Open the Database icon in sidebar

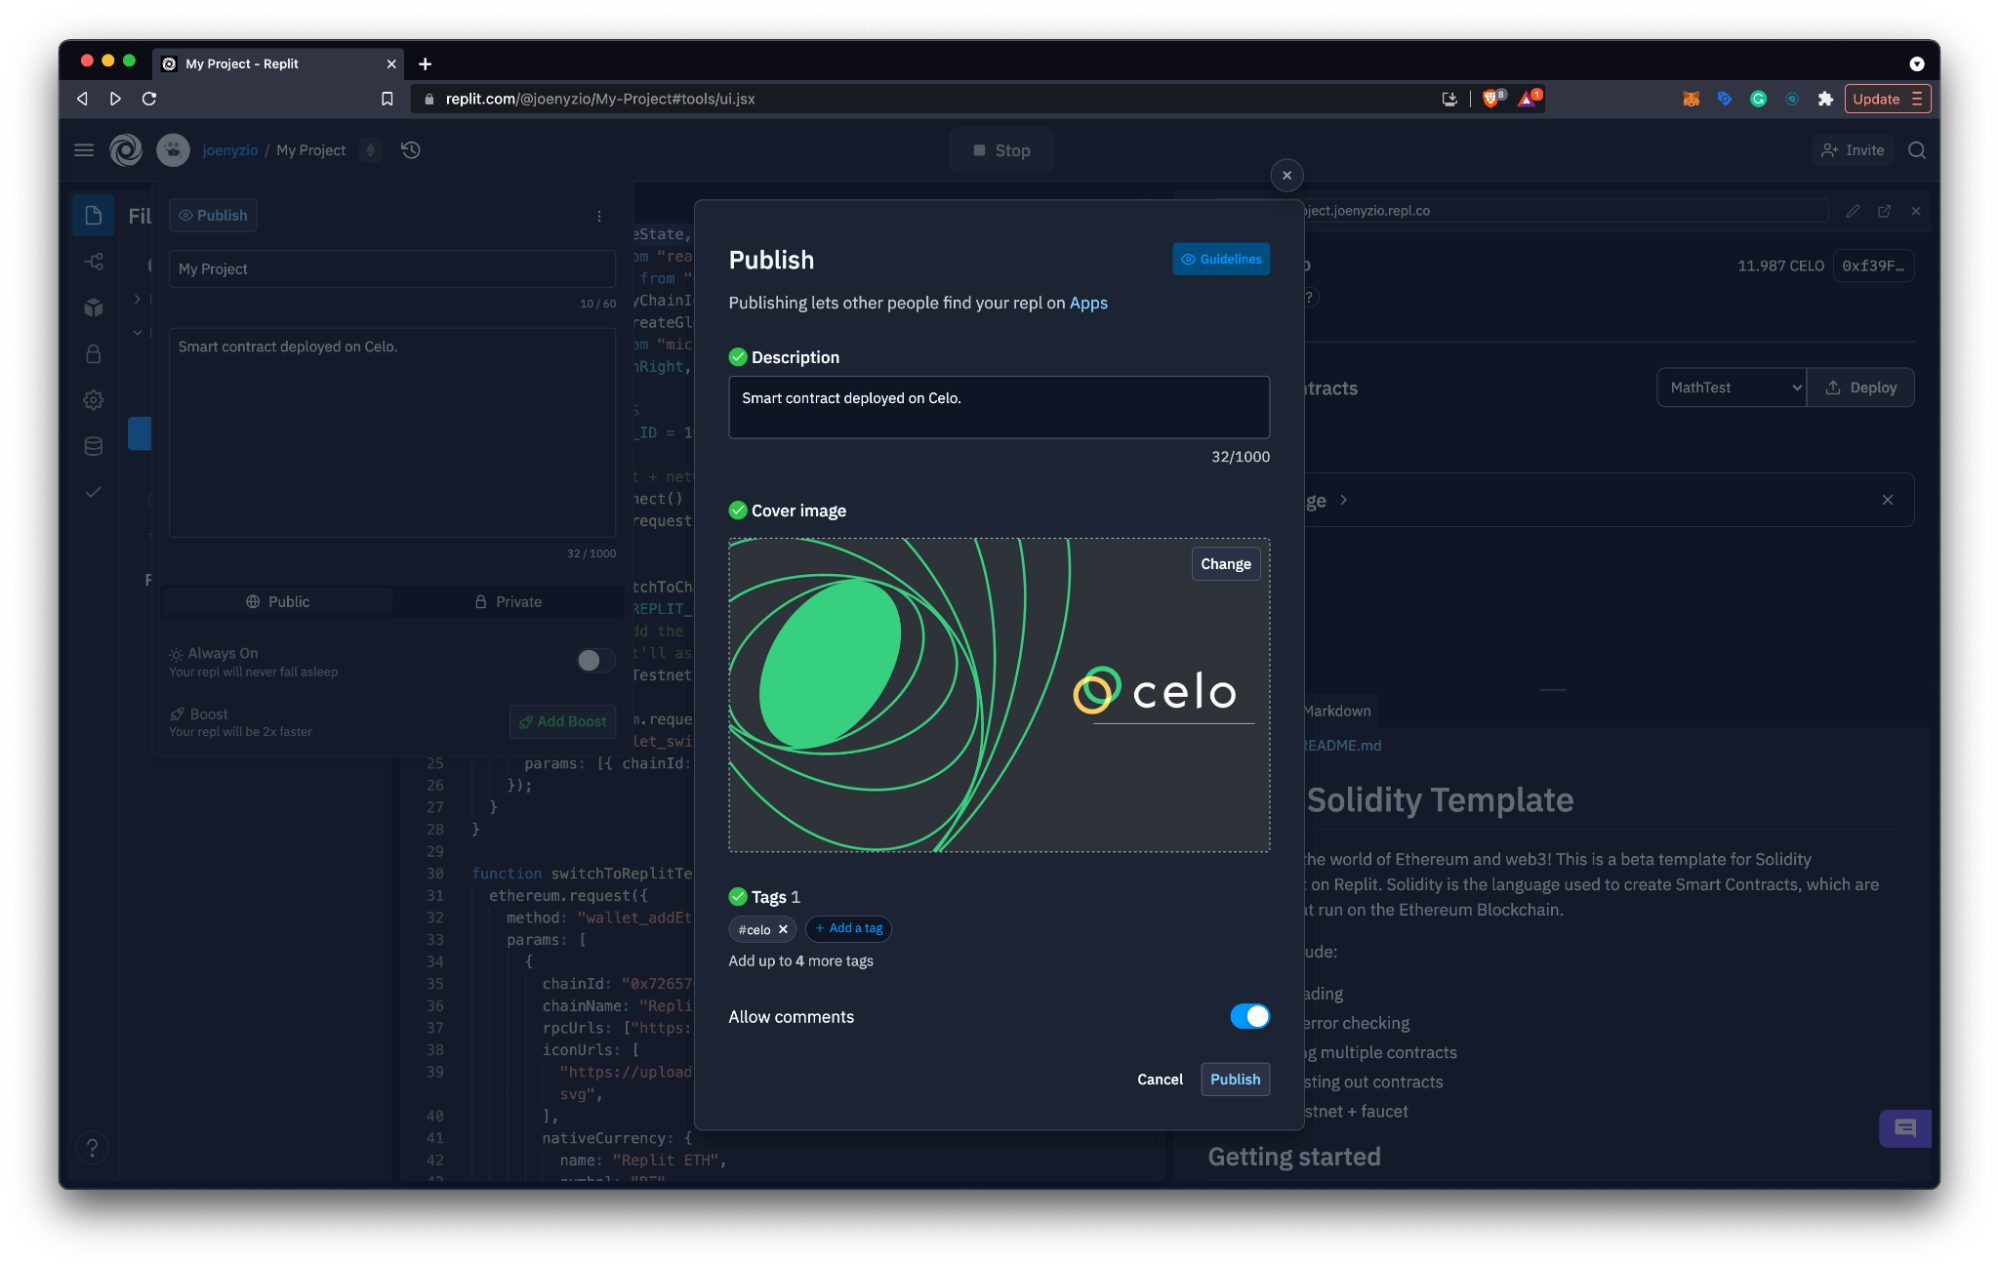(93, 446)
